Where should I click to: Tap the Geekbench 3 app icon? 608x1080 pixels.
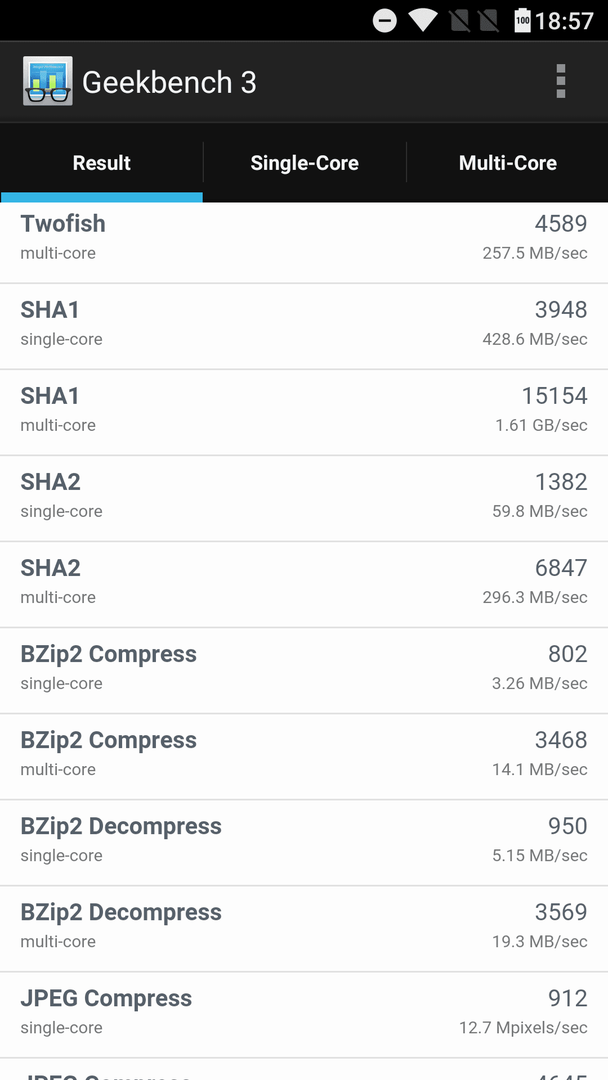[48, 81]
